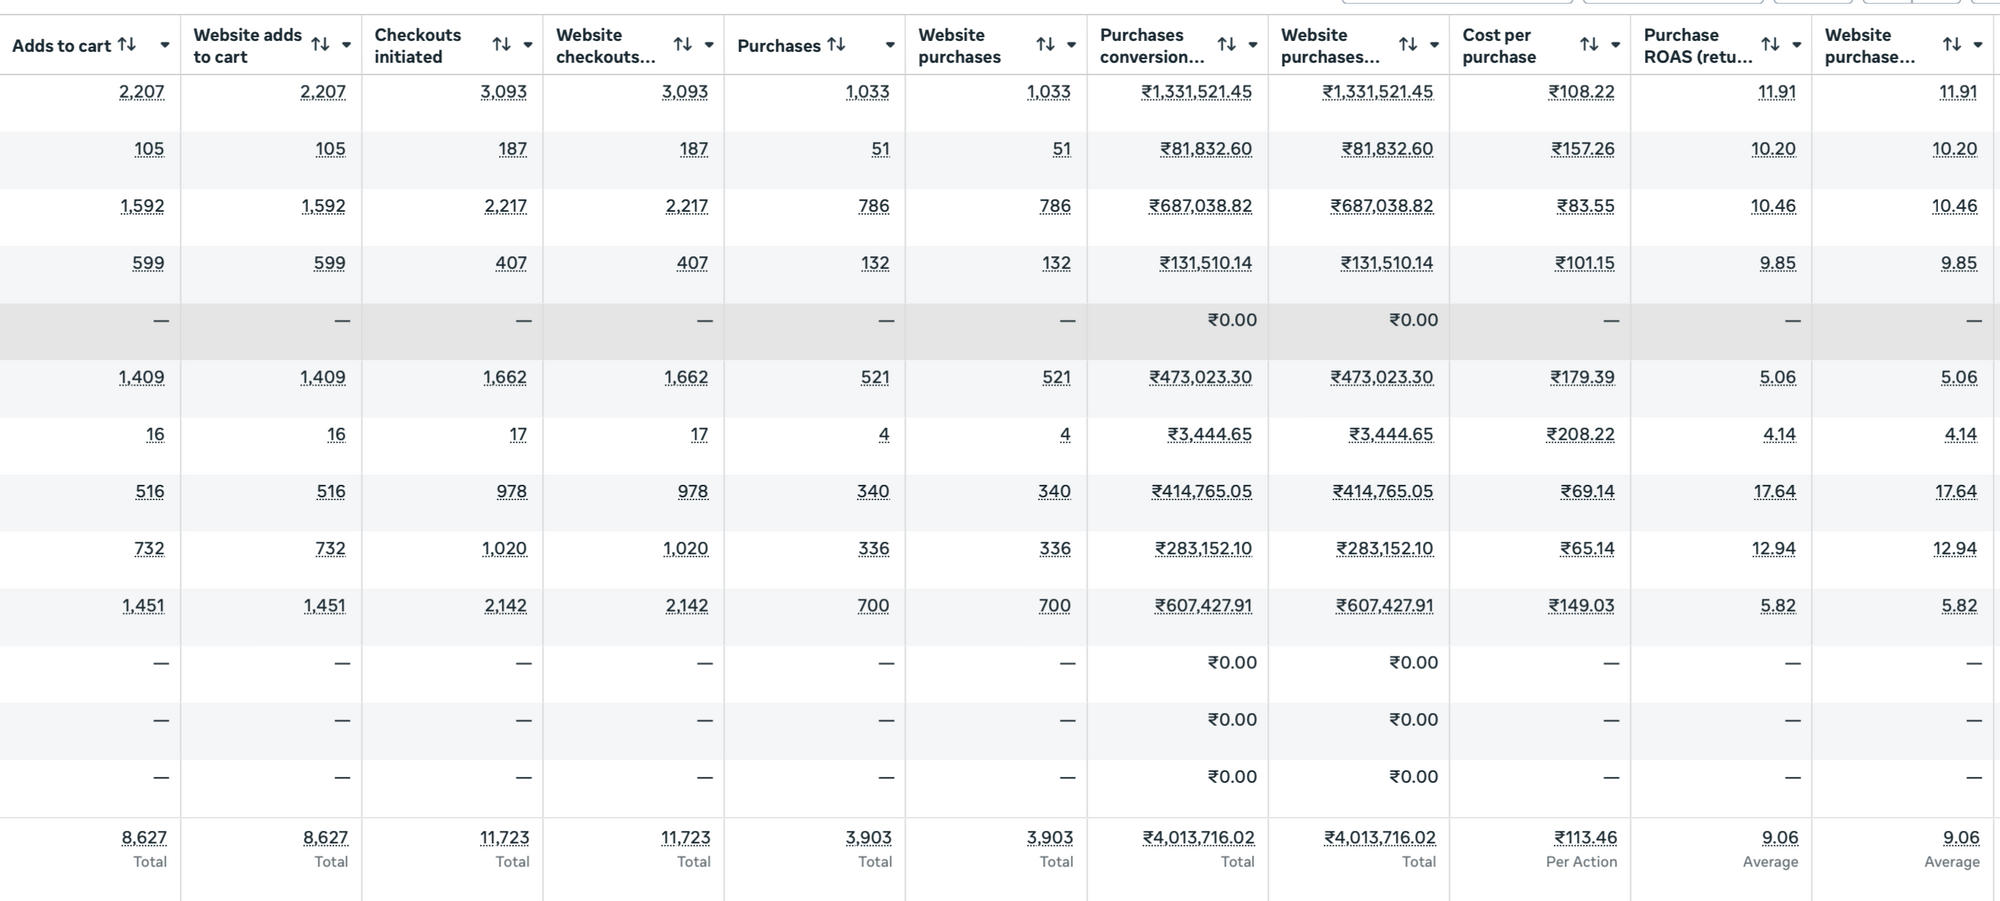Sort the Website adds to cart column
This screenshot has height=901, width=2000.
click(320, 45)
